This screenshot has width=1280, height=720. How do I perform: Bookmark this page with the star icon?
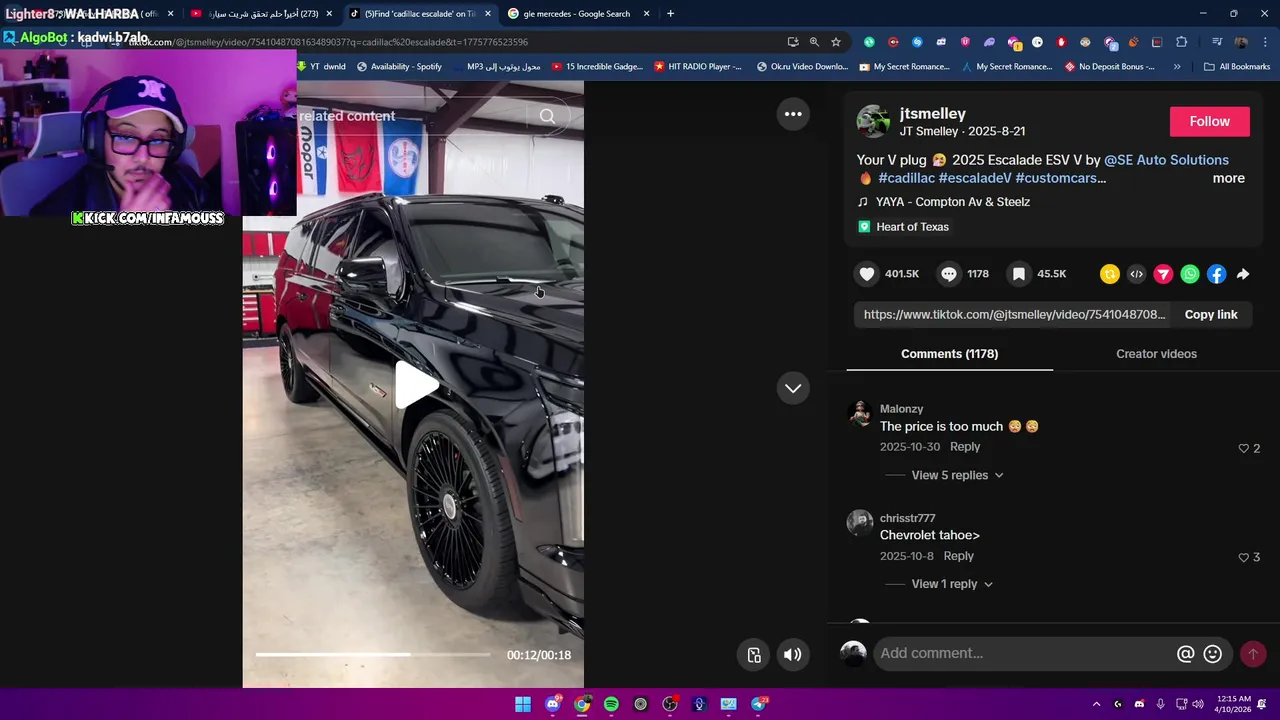click(x=836, y=42)
